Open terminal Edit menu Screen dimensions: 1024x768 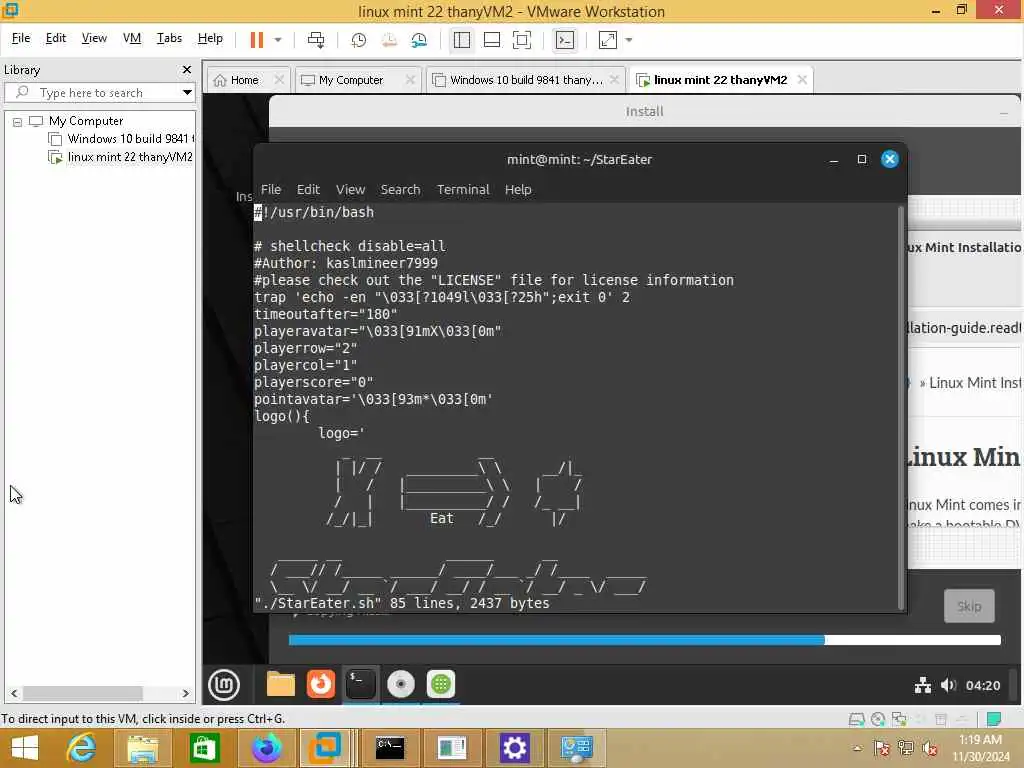pos(308,189)
